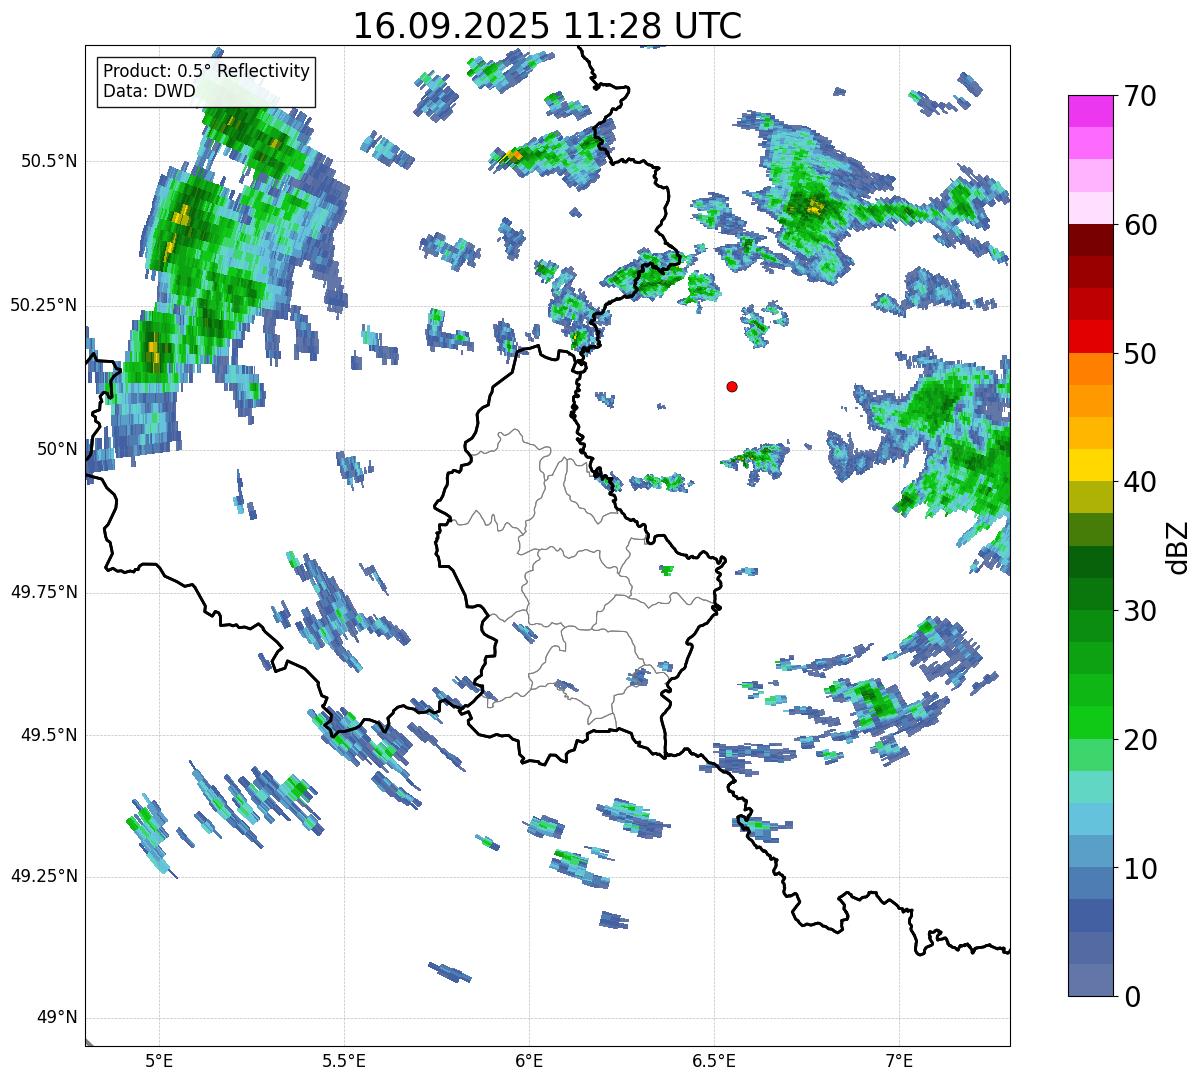Click the "49.5°N" latitude label
Image resolution: width=1202 pixels, height=1081 pixels.
click(x=49, y=735)
